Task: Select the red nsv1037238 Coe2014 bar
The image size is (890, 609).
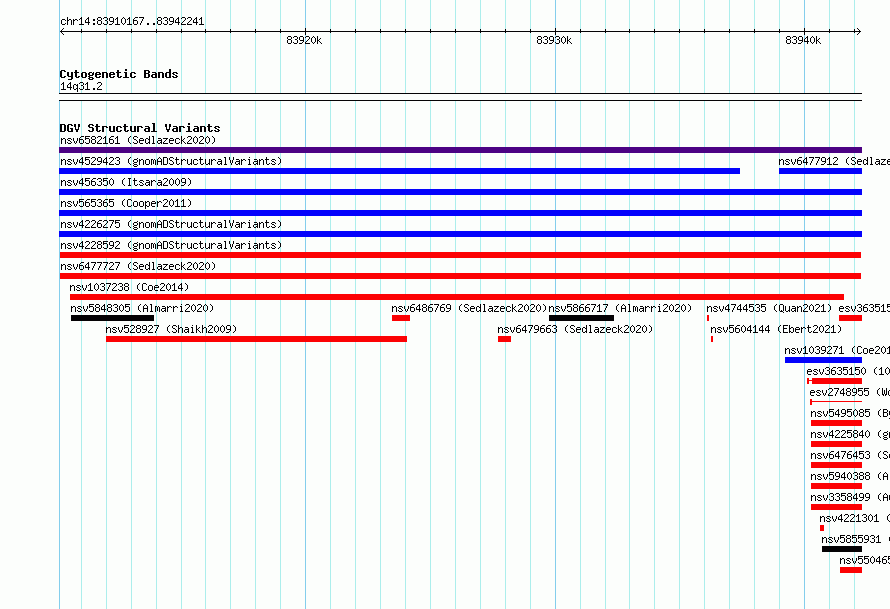Action: click(x=457, y=297)
